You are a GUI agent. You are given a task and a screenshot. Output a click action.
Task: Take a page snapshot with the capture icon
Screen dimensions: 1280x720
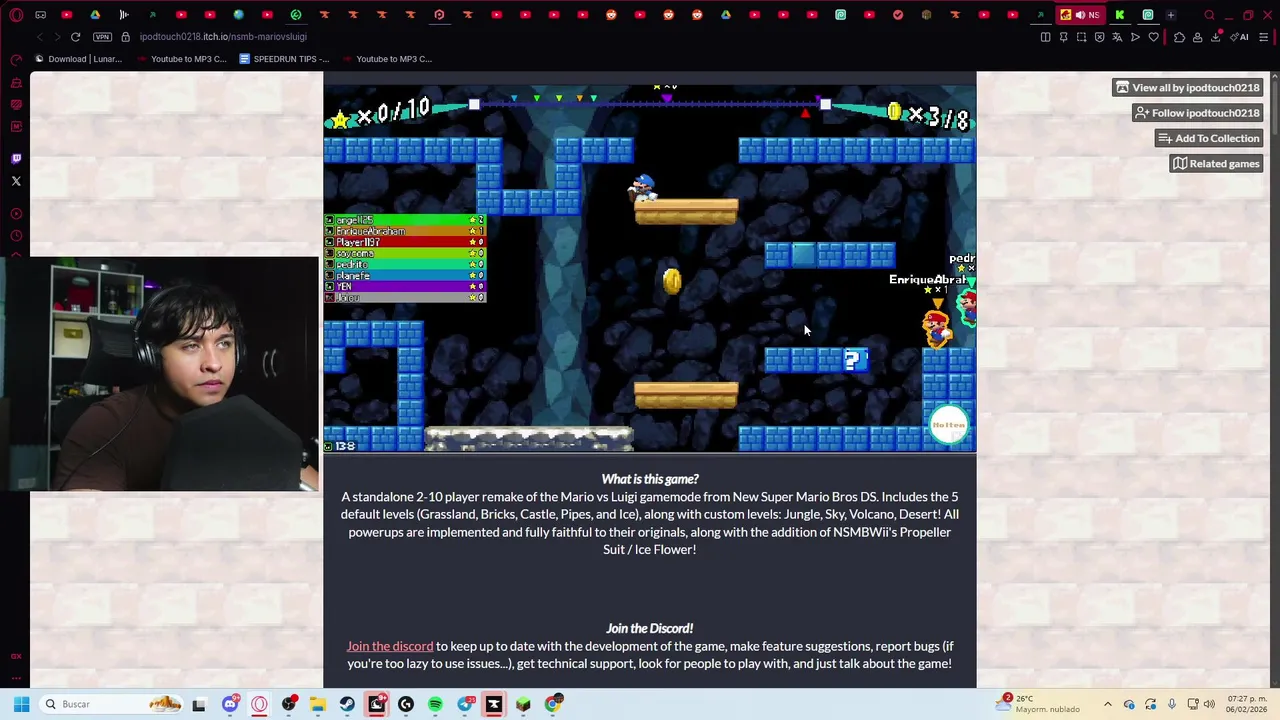[x=1081, y=37]
